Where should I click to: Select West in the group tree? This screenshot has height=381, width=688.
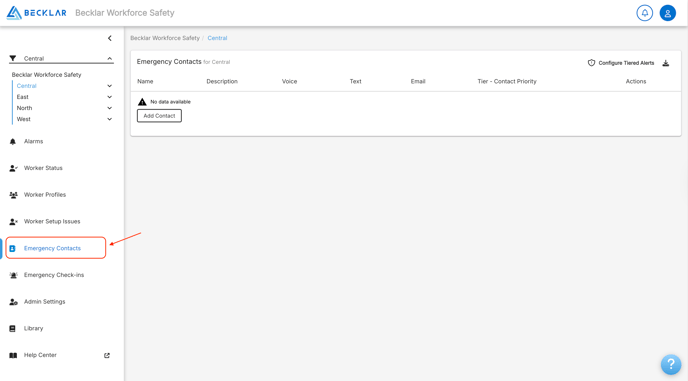point(24,119)
